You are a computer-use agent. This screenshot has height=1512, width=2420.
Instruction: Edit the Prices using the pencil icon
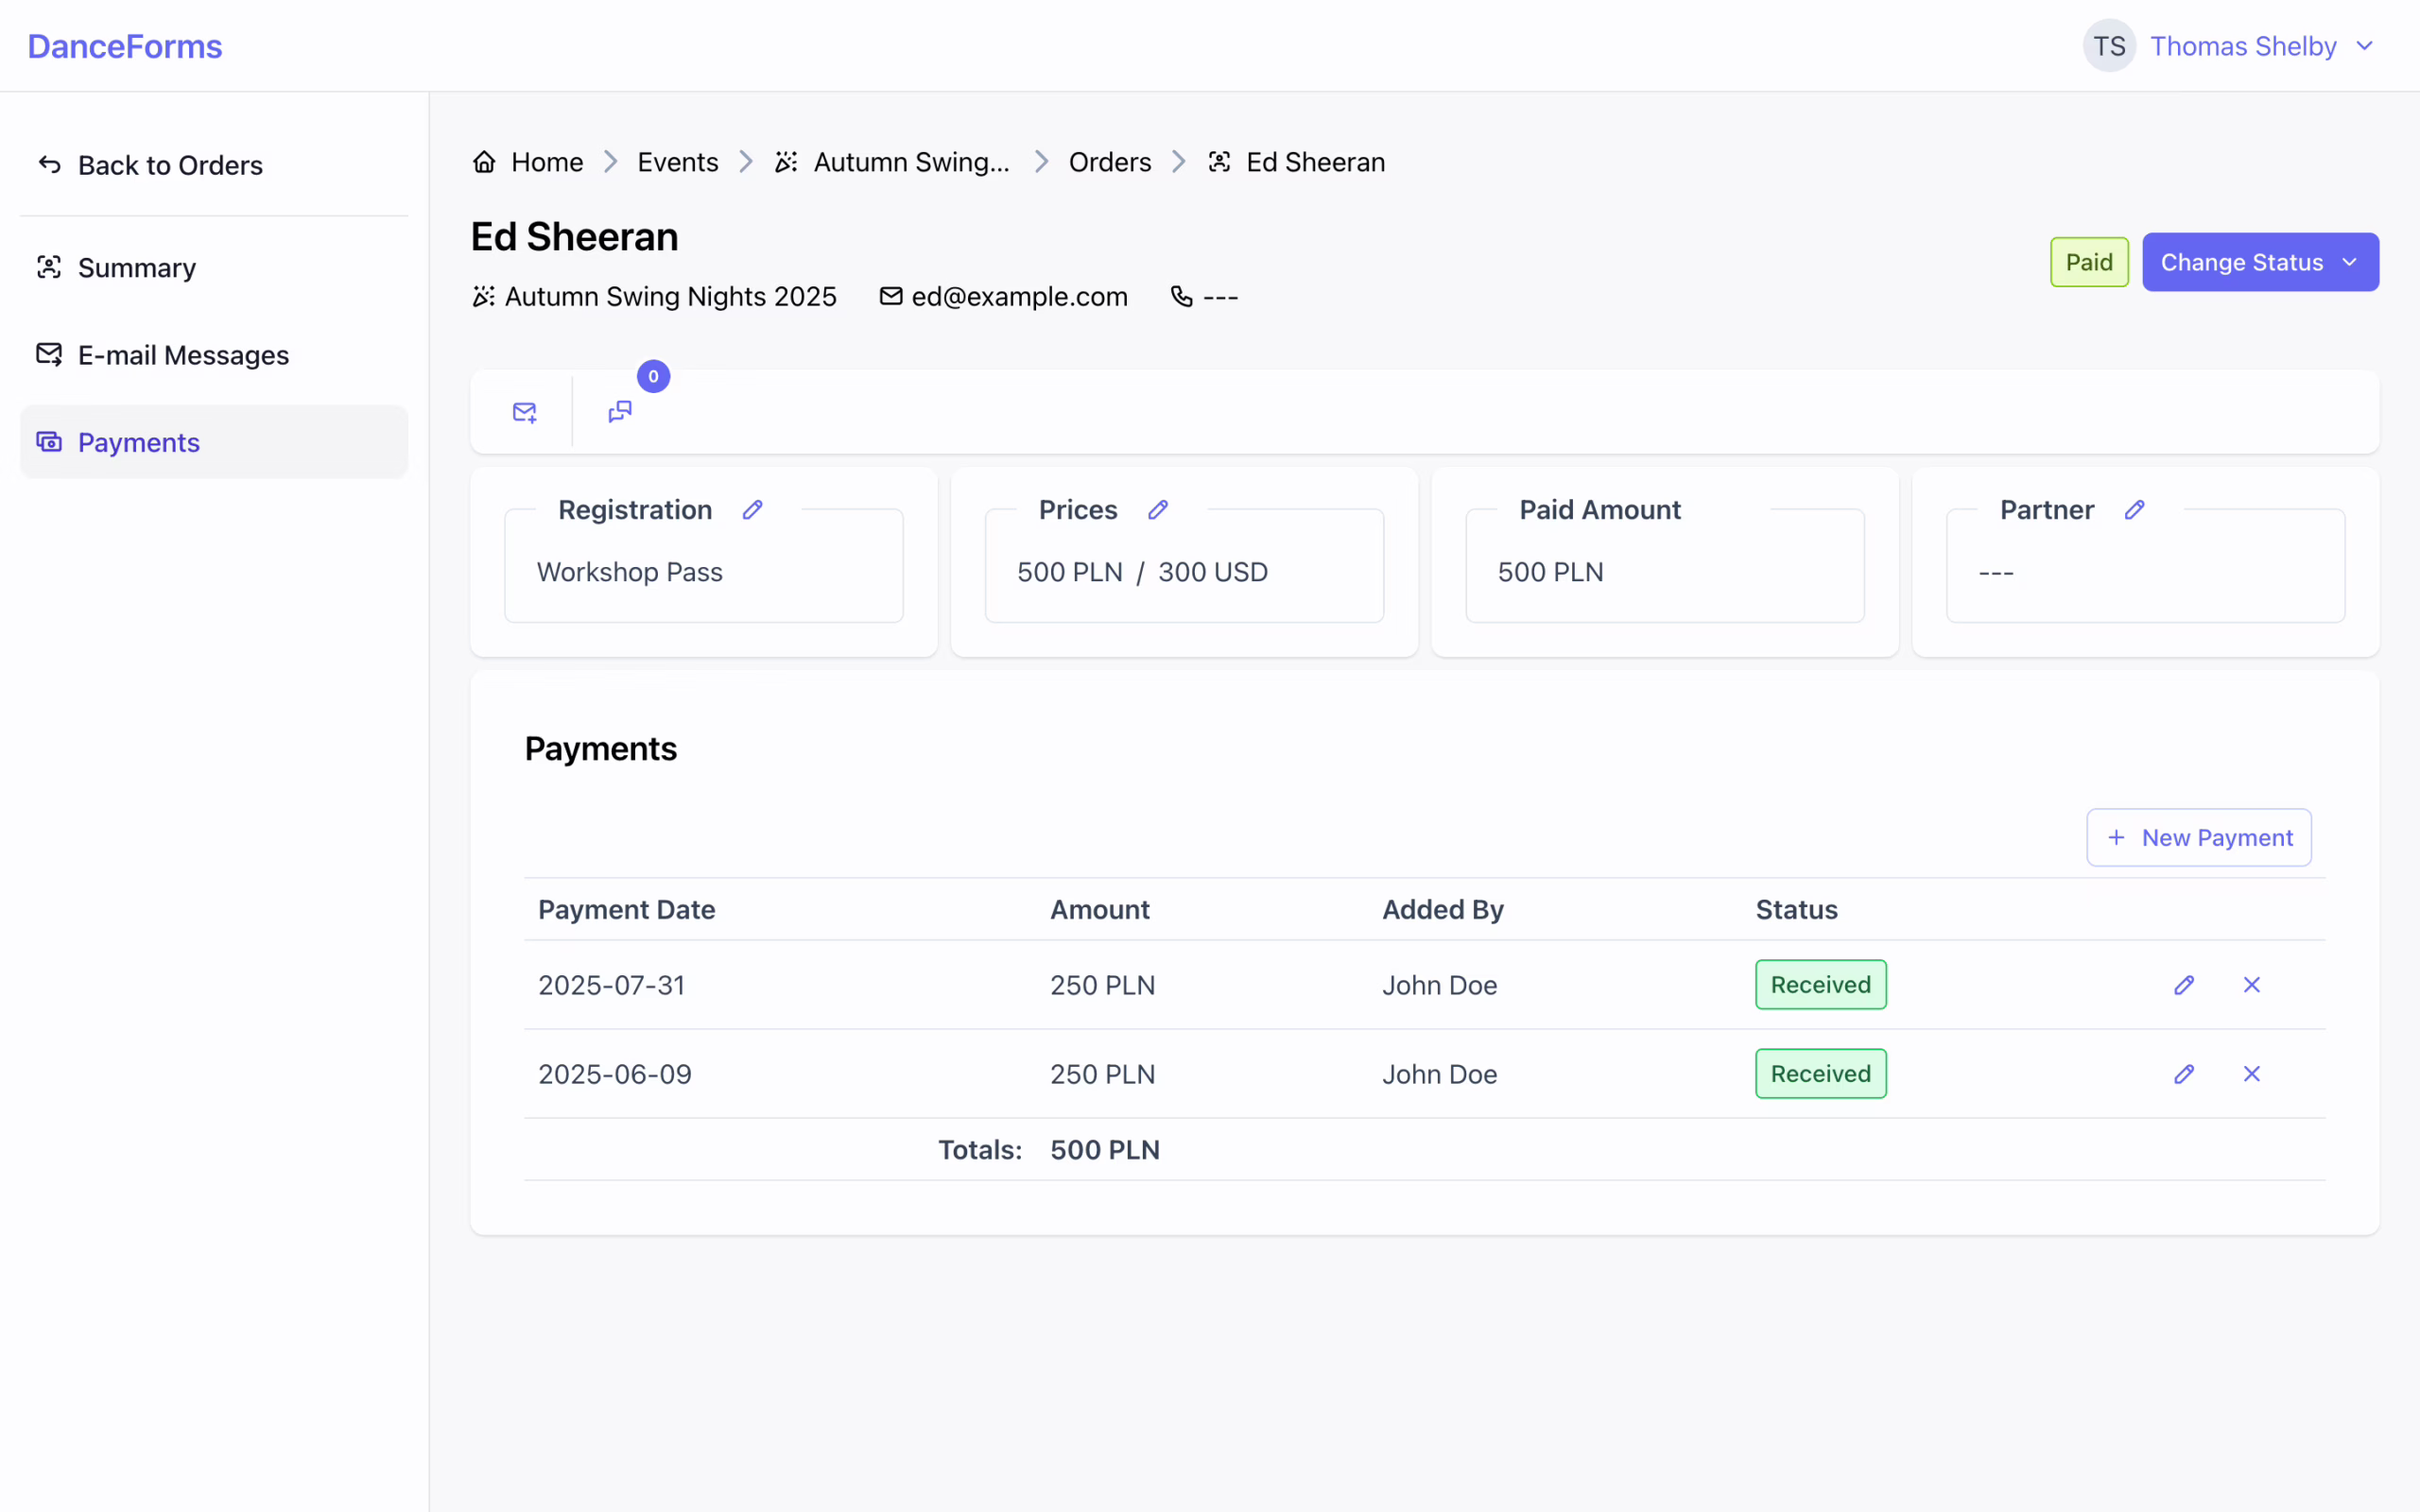click(1157, 509)
